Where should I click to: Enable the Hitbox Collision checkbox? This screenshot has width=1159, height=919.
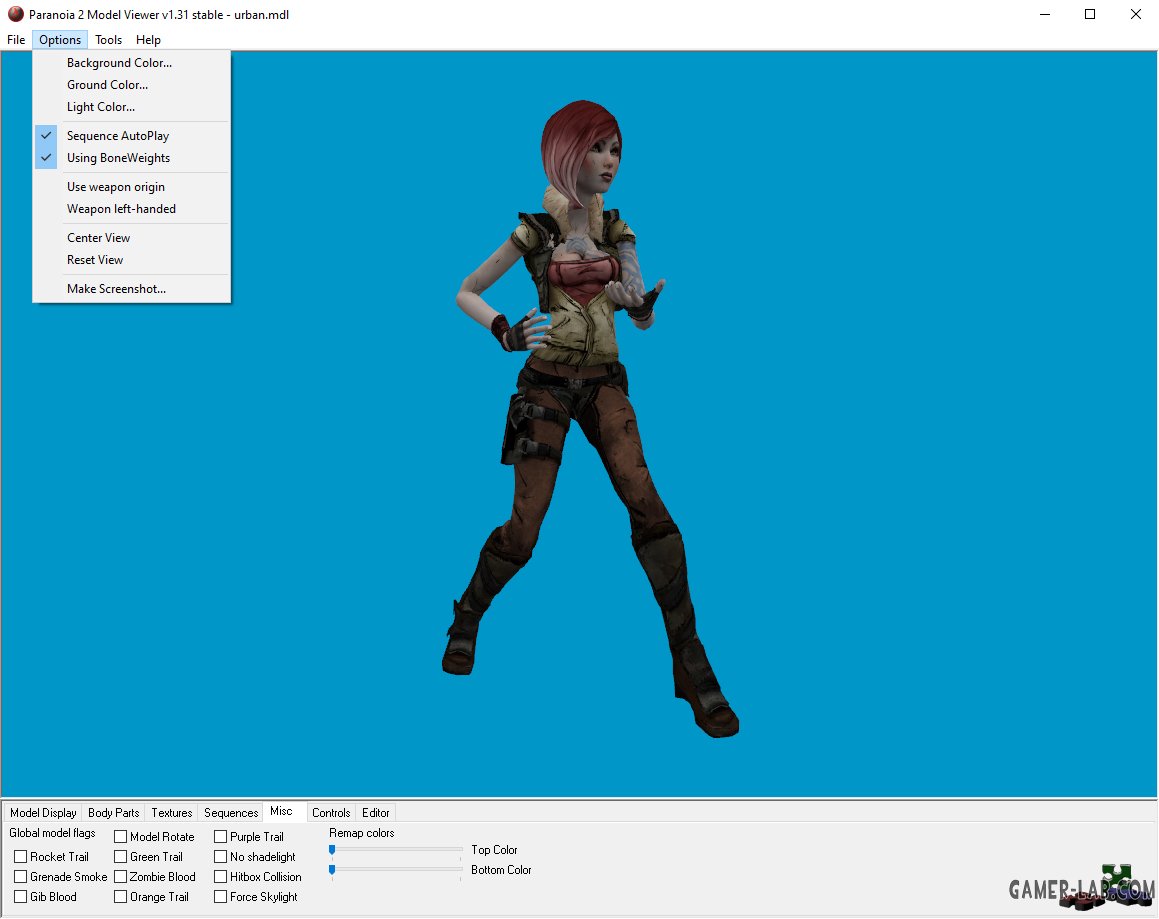pos(220,877)
